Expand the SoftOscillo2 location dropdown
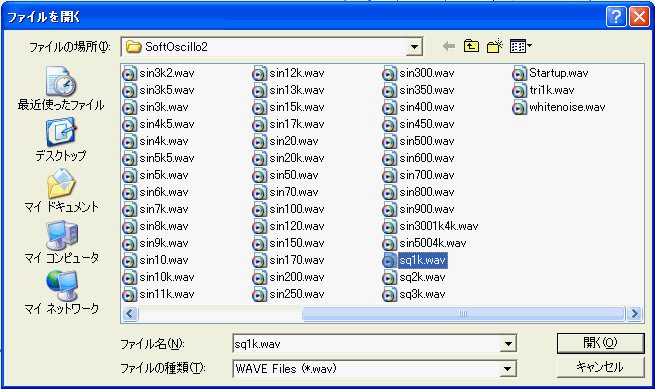Viewport: 655px width, 389px height. click(x=414, y=47)
